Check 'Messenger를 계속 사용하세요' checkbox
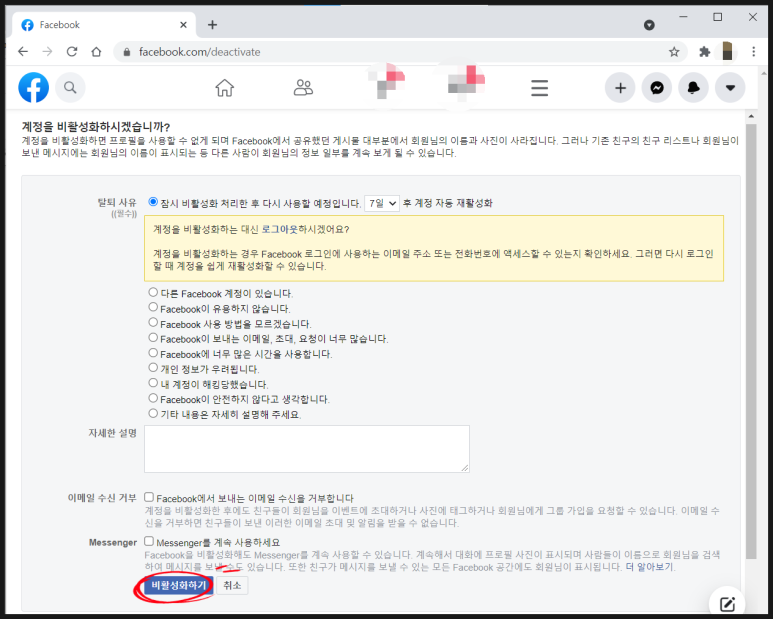Image resolution: width=773 pixels, height=619 pixels. 149,541
